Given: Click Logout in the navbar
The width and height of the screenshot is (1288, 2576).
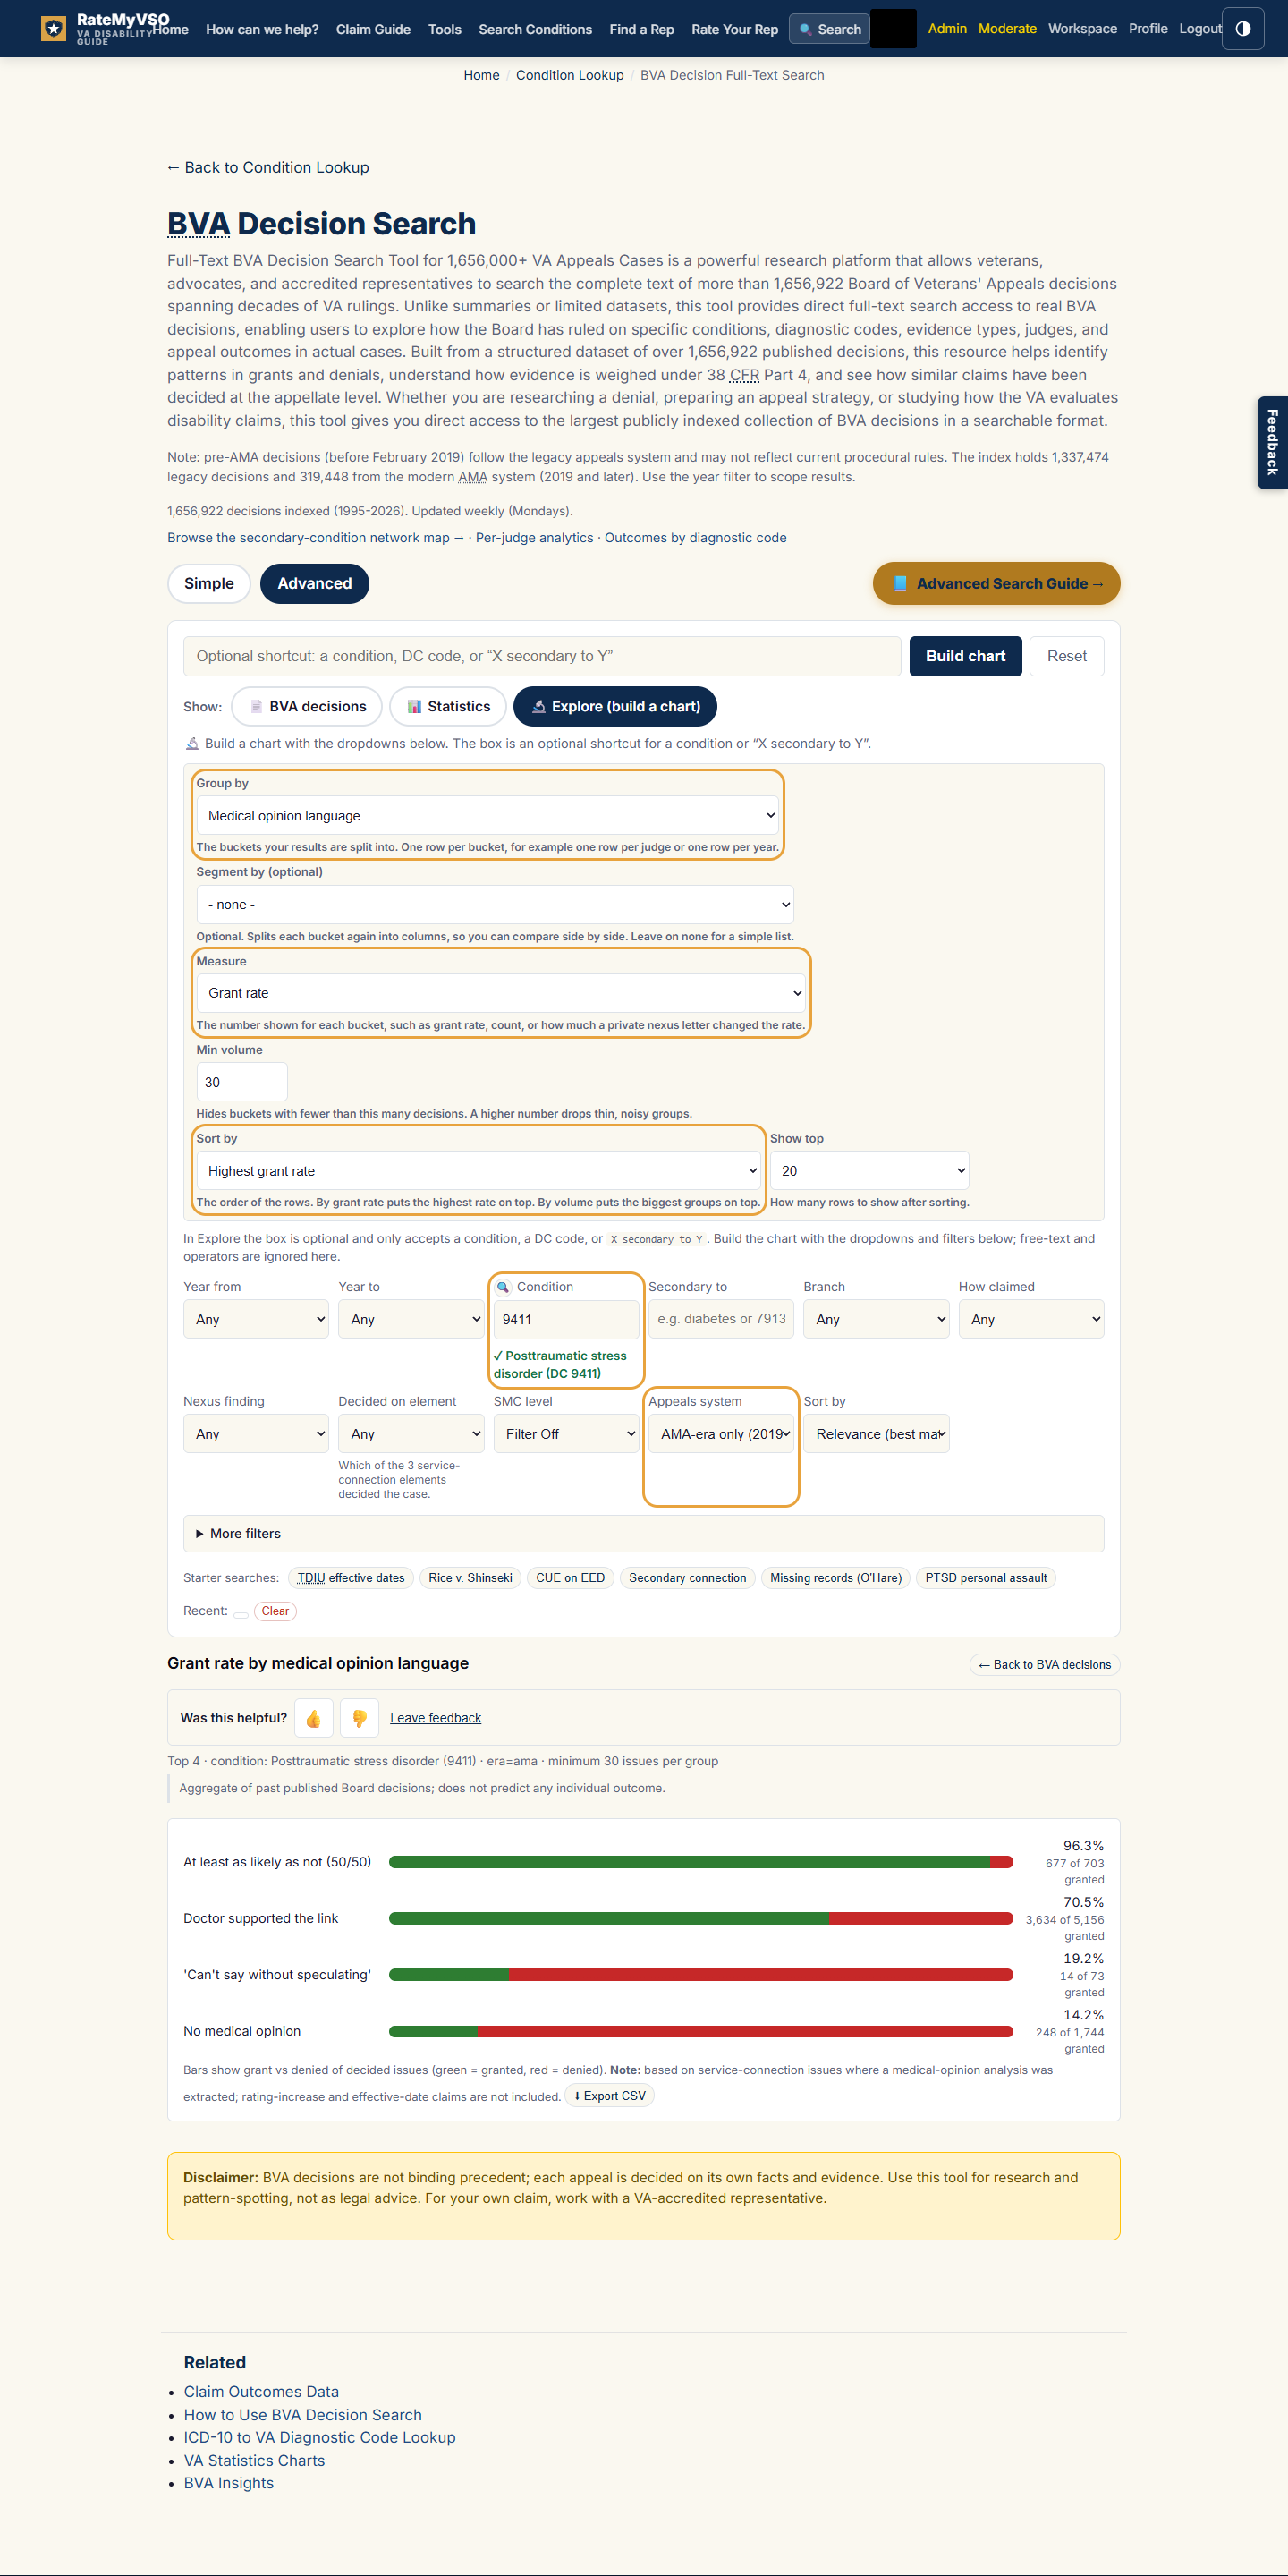Looking at the screenshot, I should [x=1200, y=28].
